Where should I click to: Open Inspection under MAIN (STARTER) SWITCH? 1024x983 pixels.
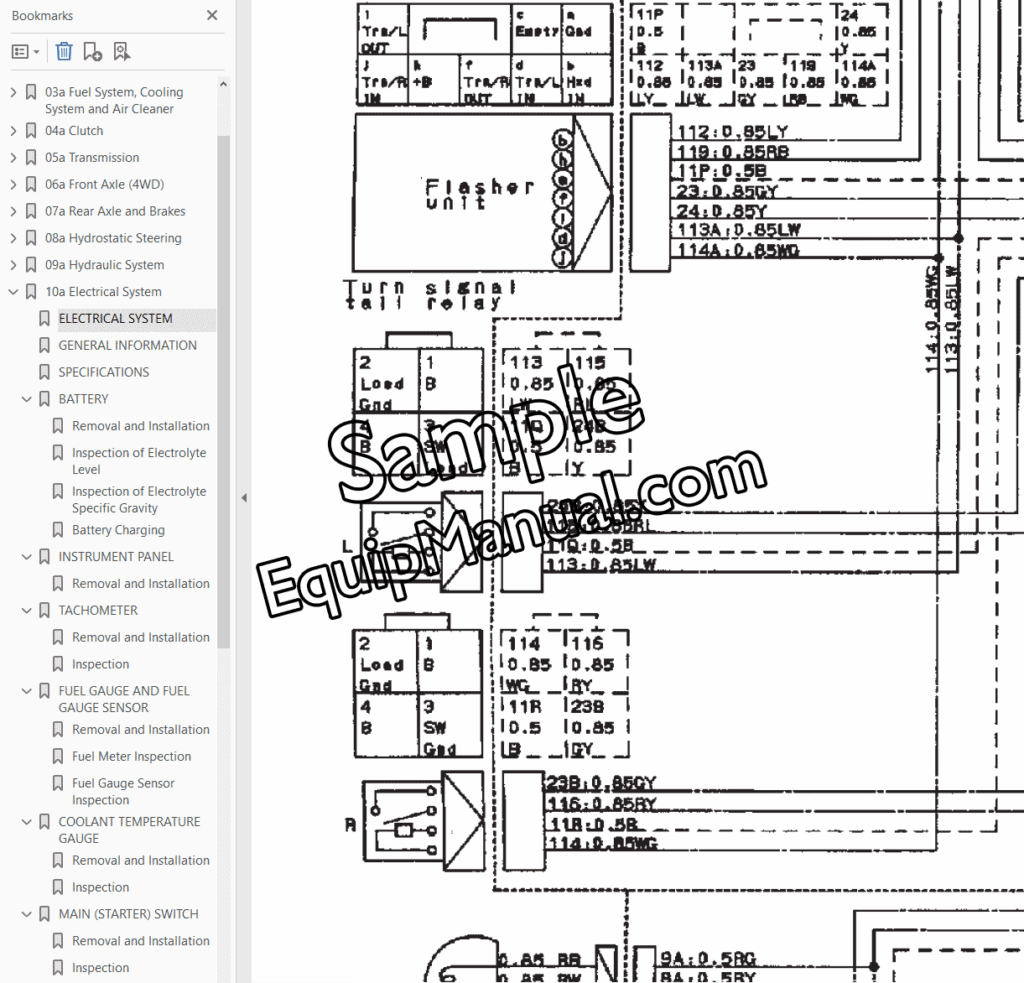click(x=101, y=967)
